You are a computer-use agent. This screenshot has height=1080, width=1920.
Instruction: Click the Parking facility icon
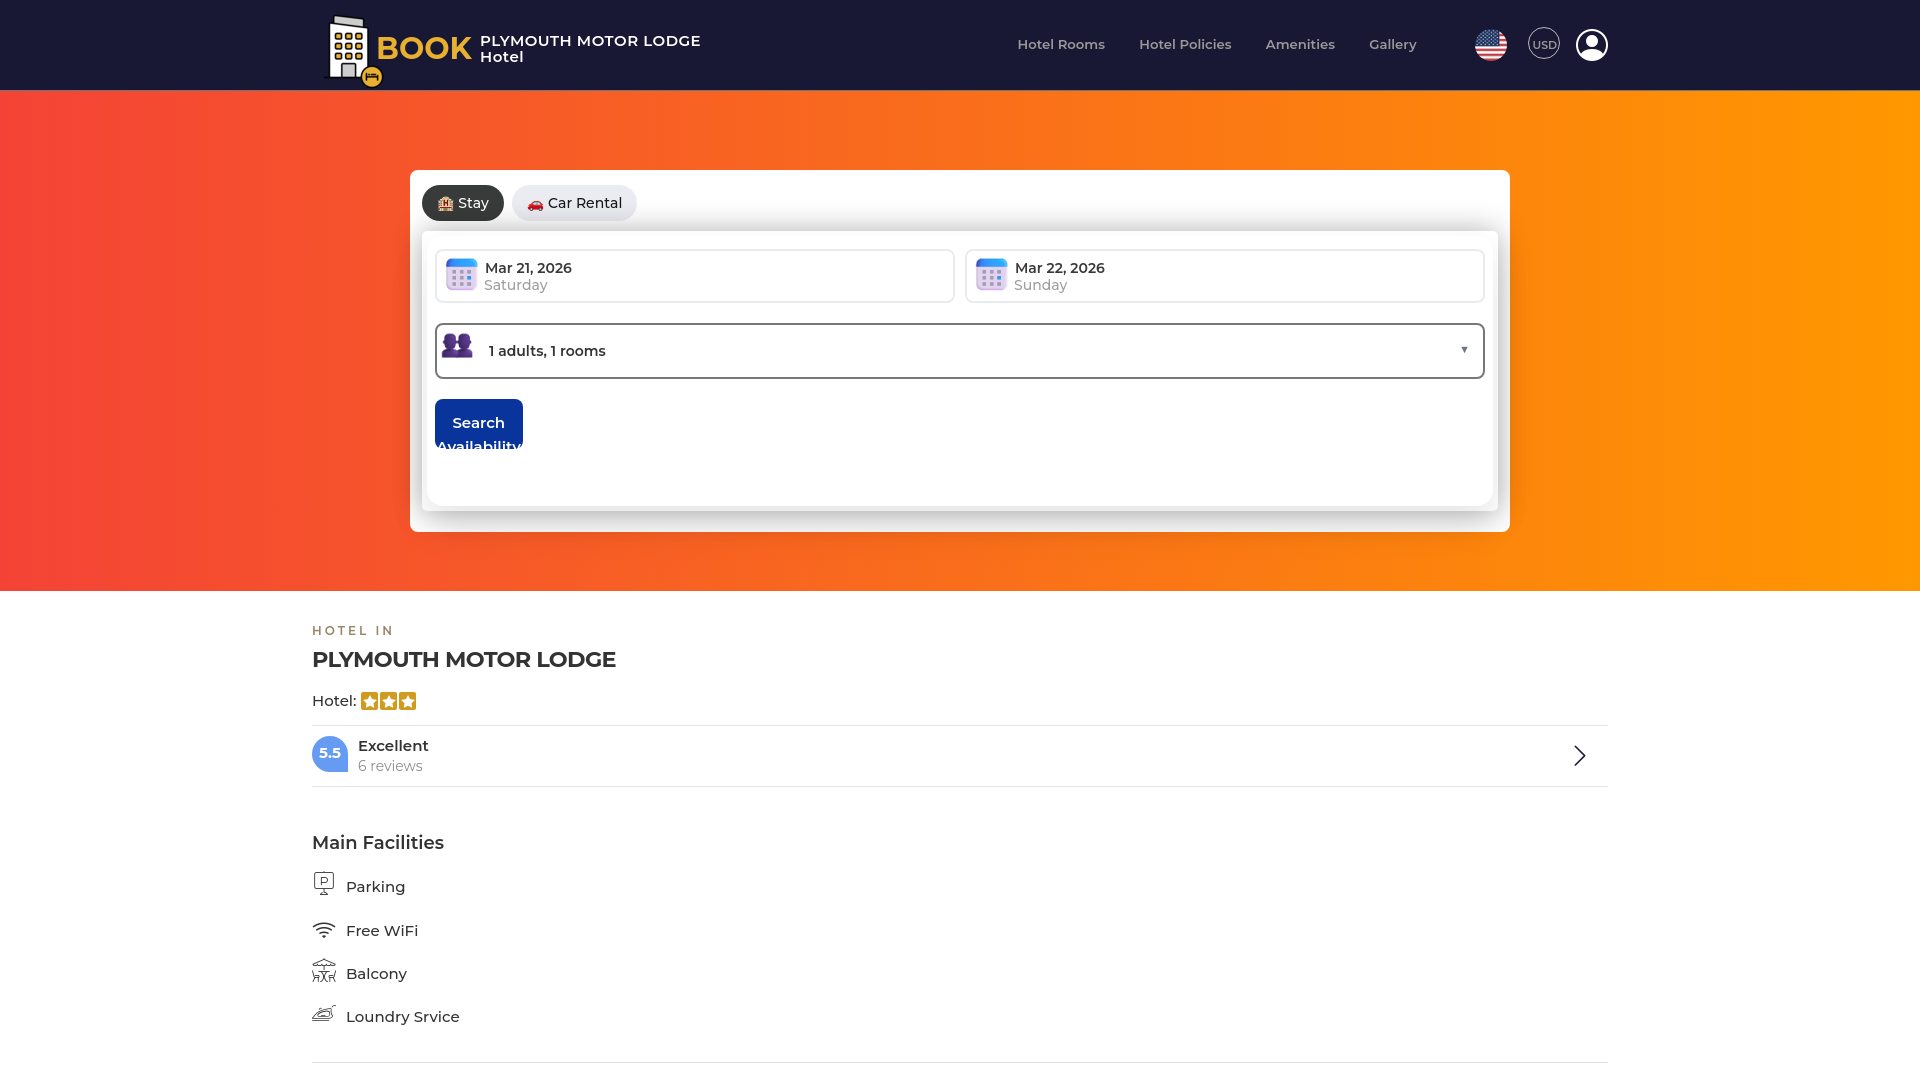point(324,883)
